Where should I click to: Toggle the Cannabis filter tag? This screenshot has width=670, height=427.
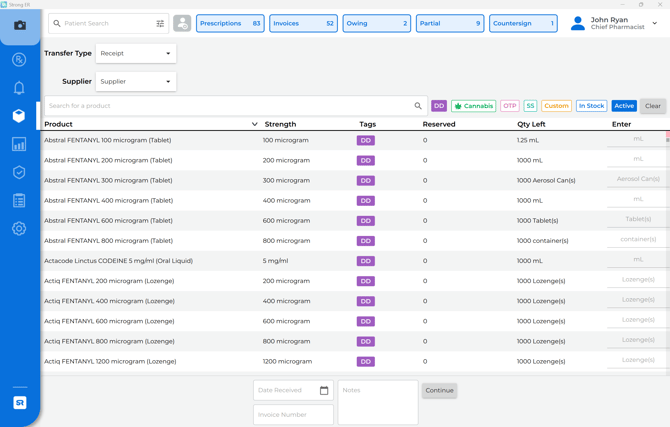pos(473,106)
